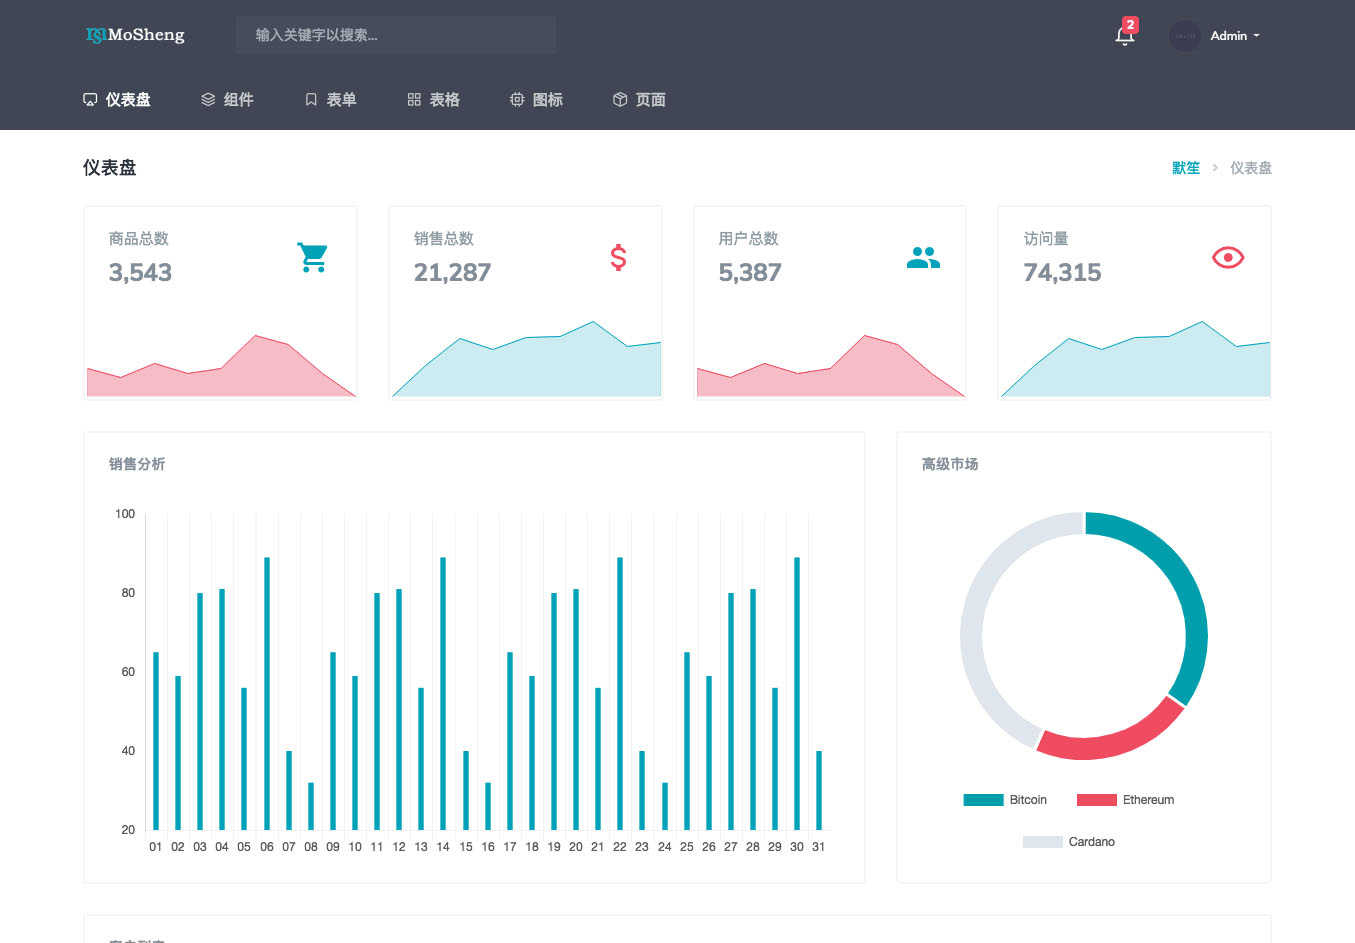Click the 仪表盘 page heading
This screenshot has width=1355, height=943.
[110, 168]
